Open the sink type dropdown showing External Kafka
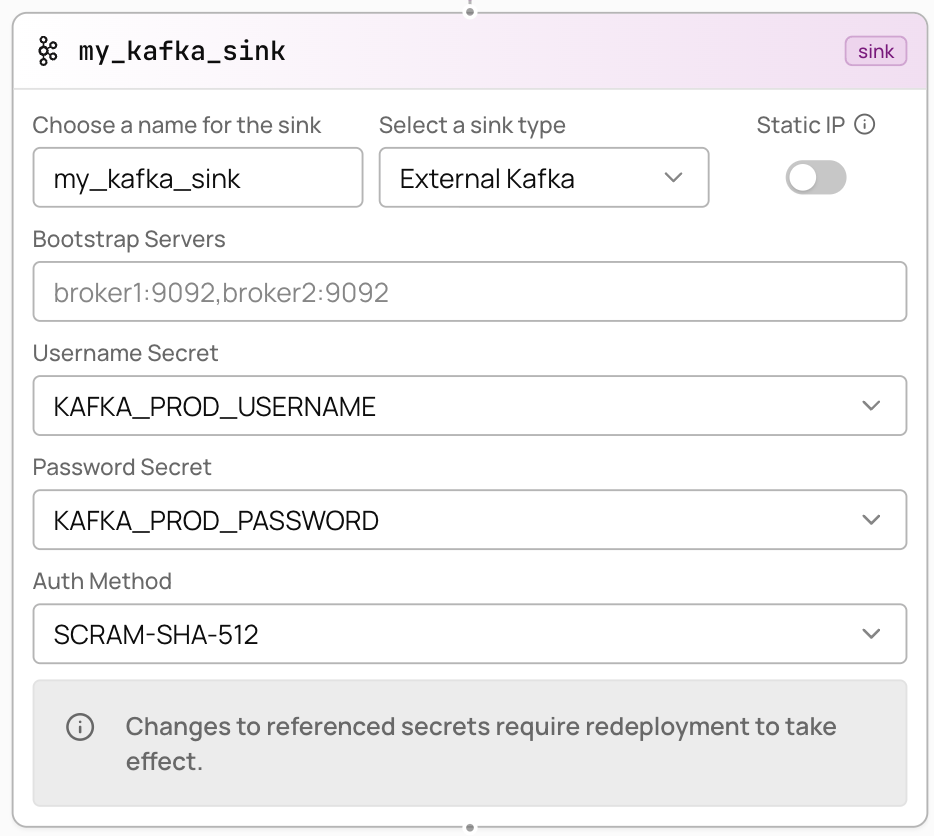The width and height of the screenshot is (934, 836). click(x=544, y=178)
